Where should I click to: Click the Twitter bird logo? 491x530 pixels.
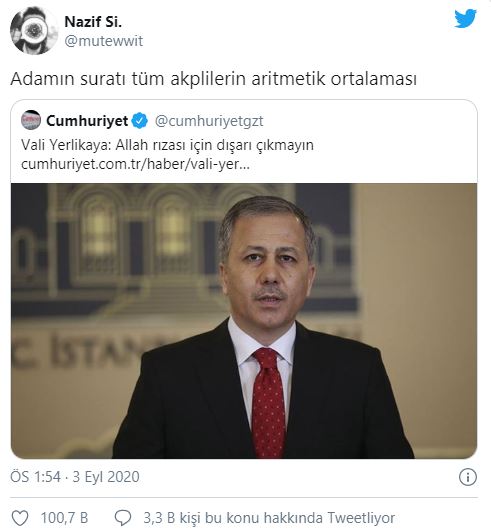(x=465, y=19)
